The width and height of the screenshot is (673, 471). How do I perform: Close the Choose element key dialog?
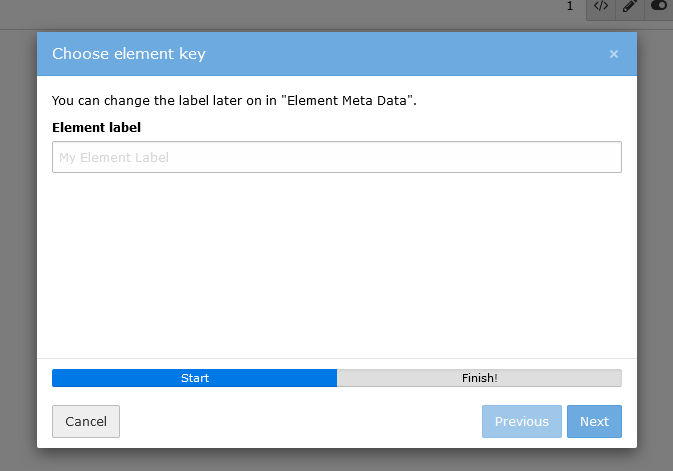pos(614,54)
